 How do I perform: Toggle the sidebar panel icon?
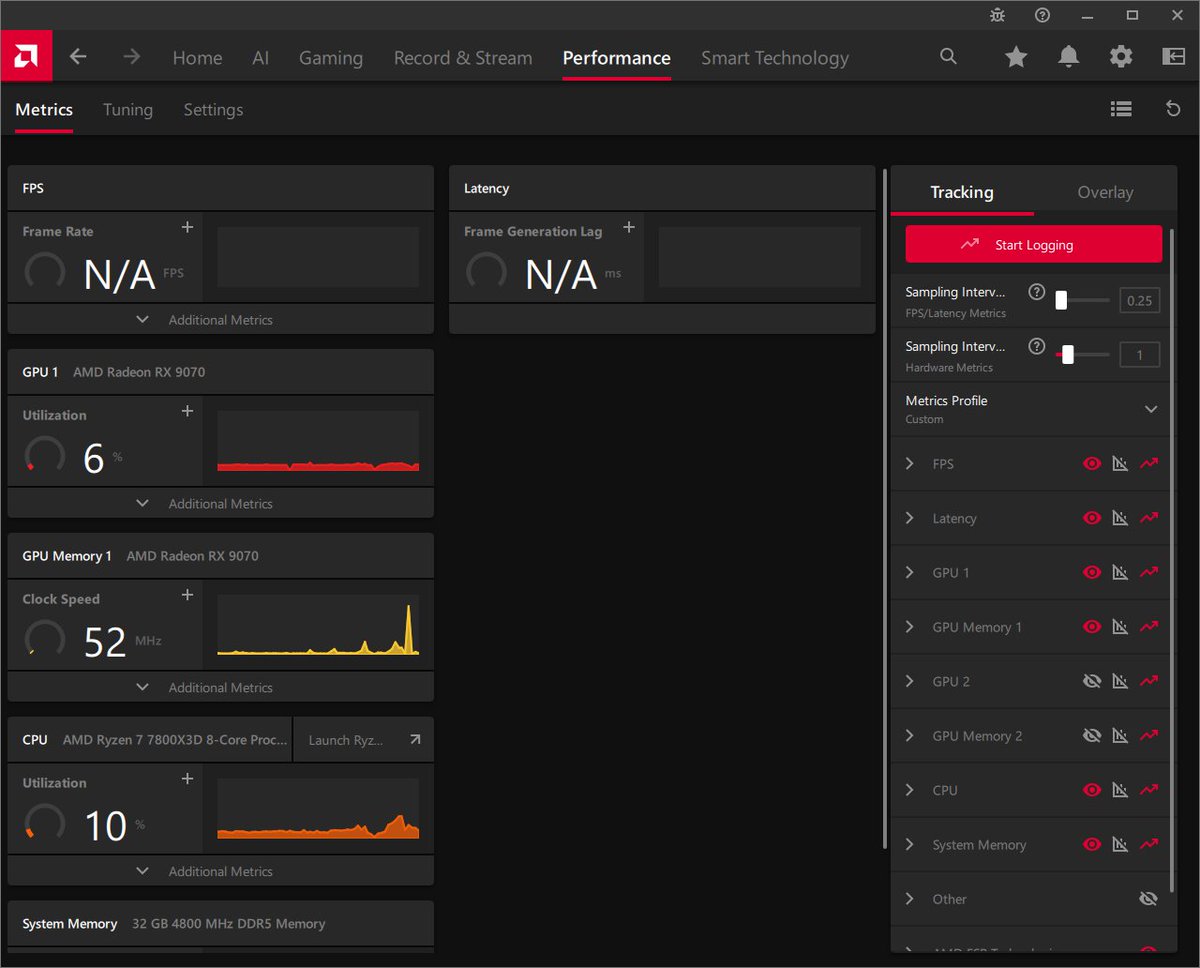click(x=1173, y=57)
